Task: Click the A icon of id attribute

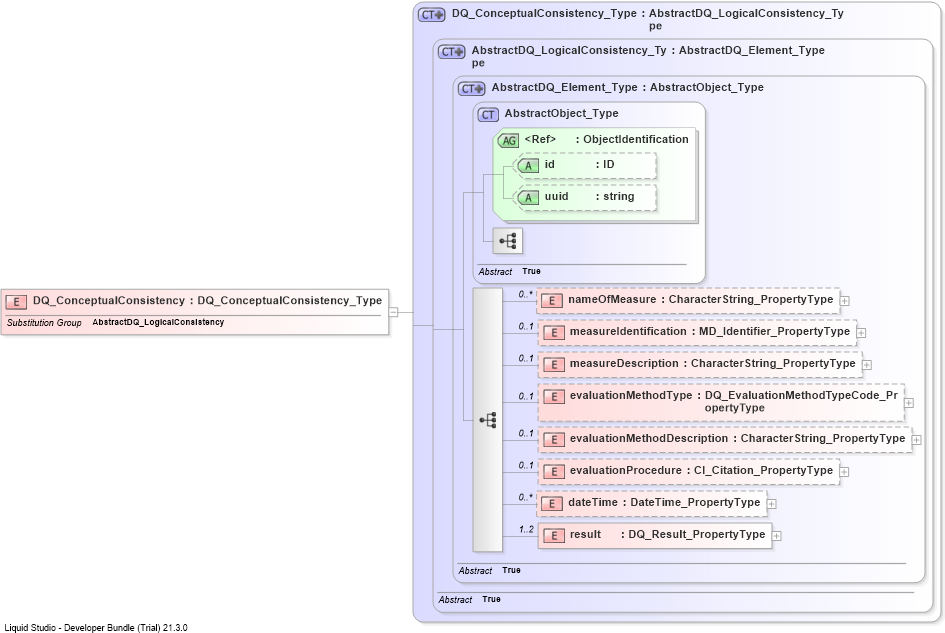Action: click(x=529, y=166)
